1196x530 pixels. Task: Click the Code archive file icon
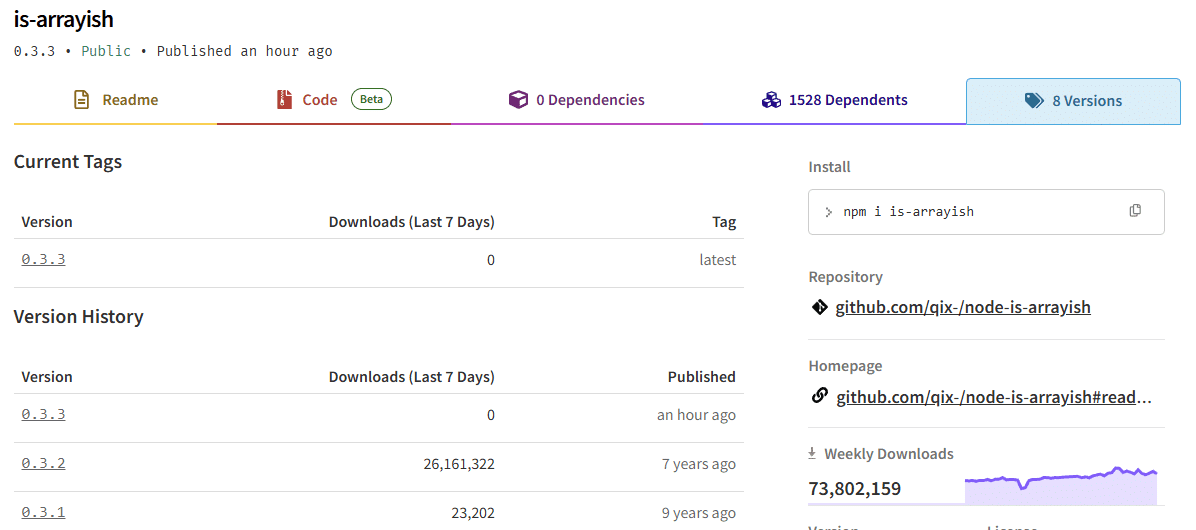click(284, 100)
